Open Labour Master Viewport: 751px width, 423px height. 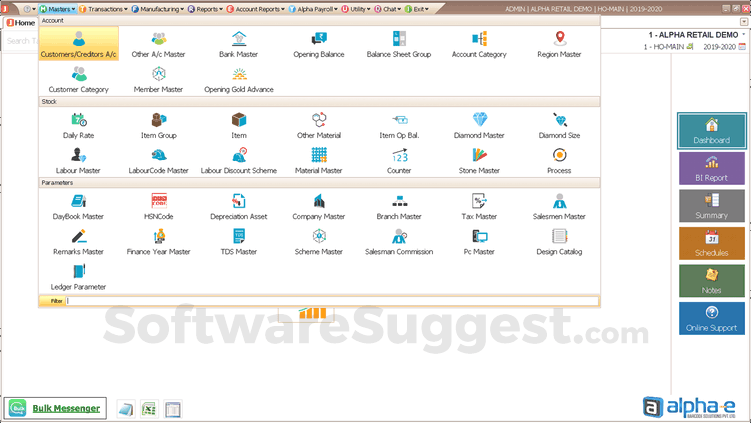point(78,161)
